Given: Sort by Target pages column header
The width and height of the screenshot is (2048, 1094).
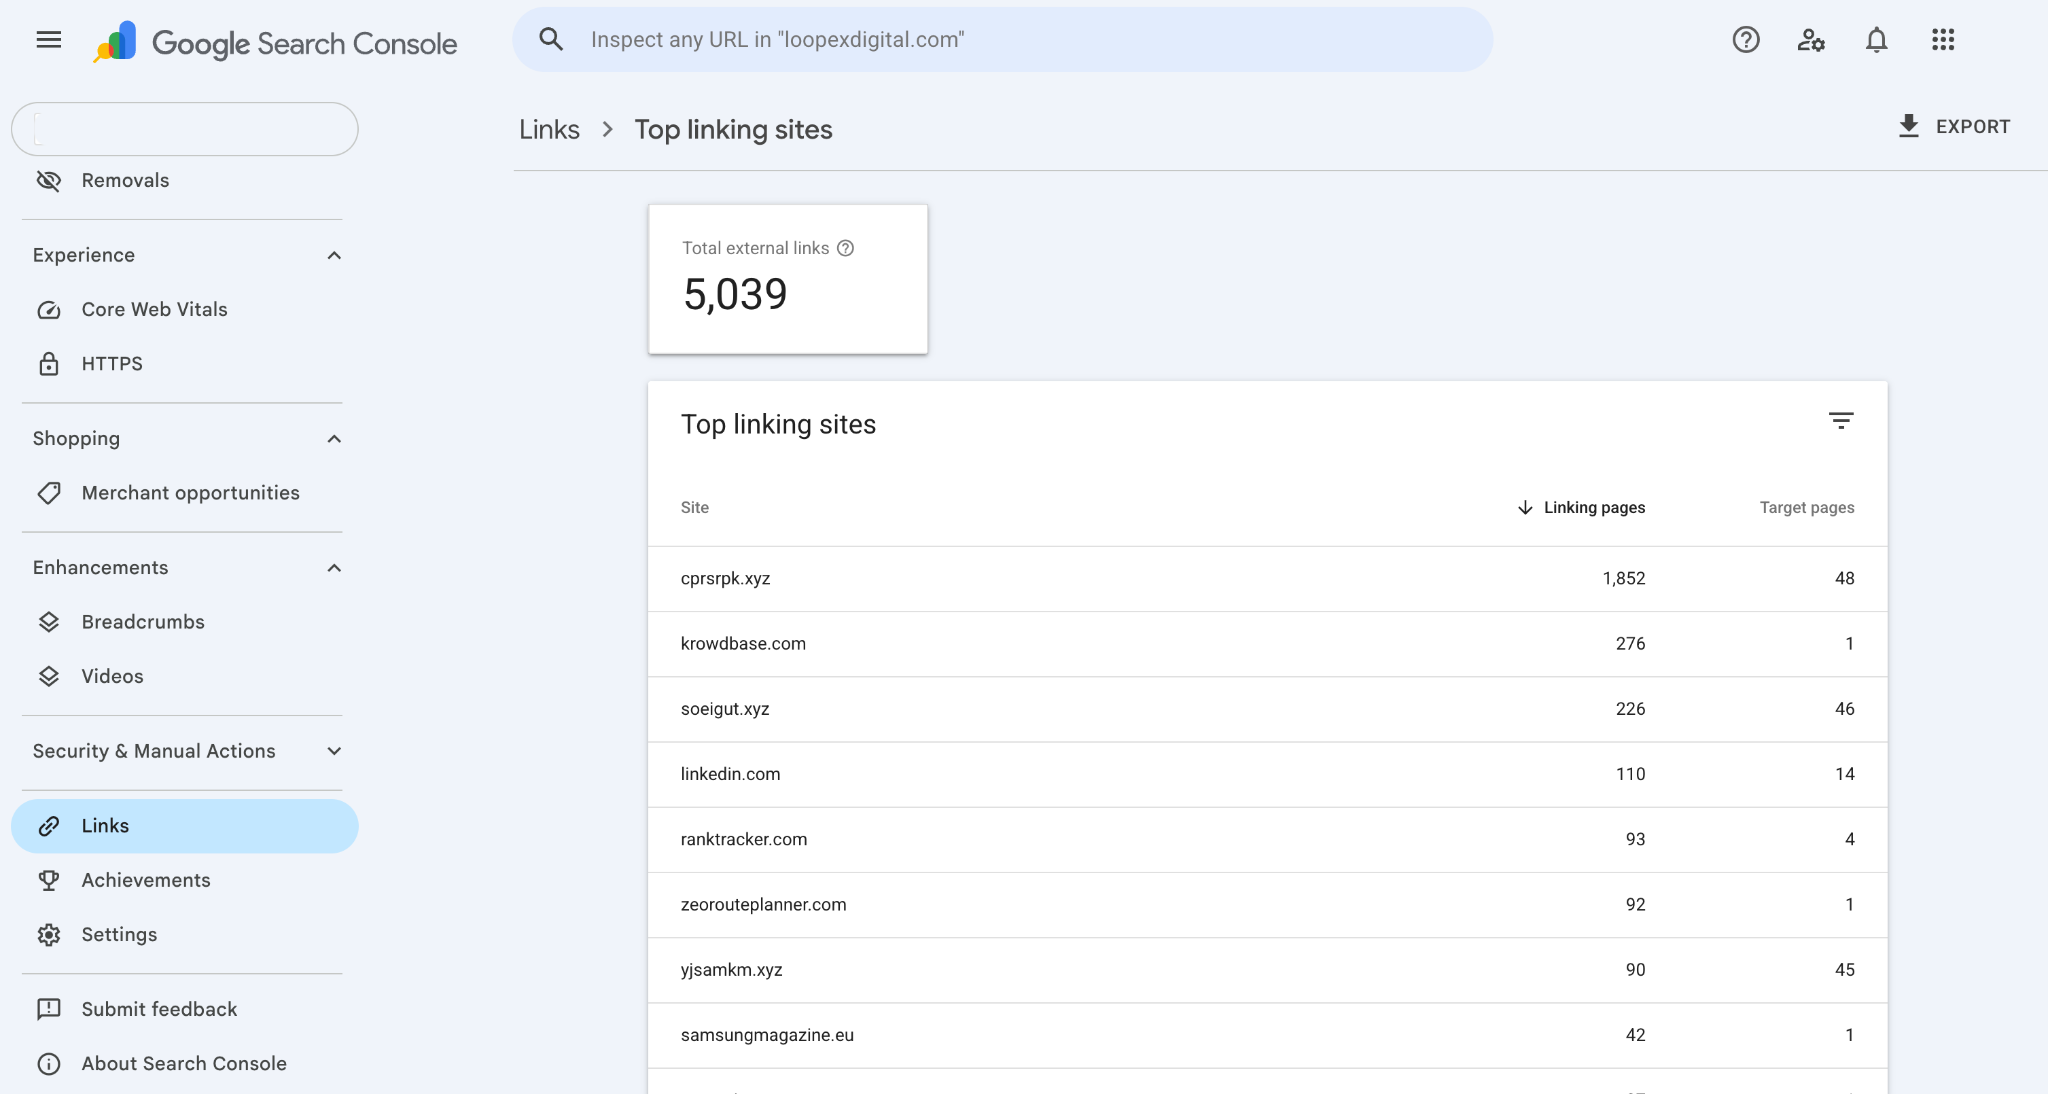Looking at the screenshot, I should [1807, 508].
